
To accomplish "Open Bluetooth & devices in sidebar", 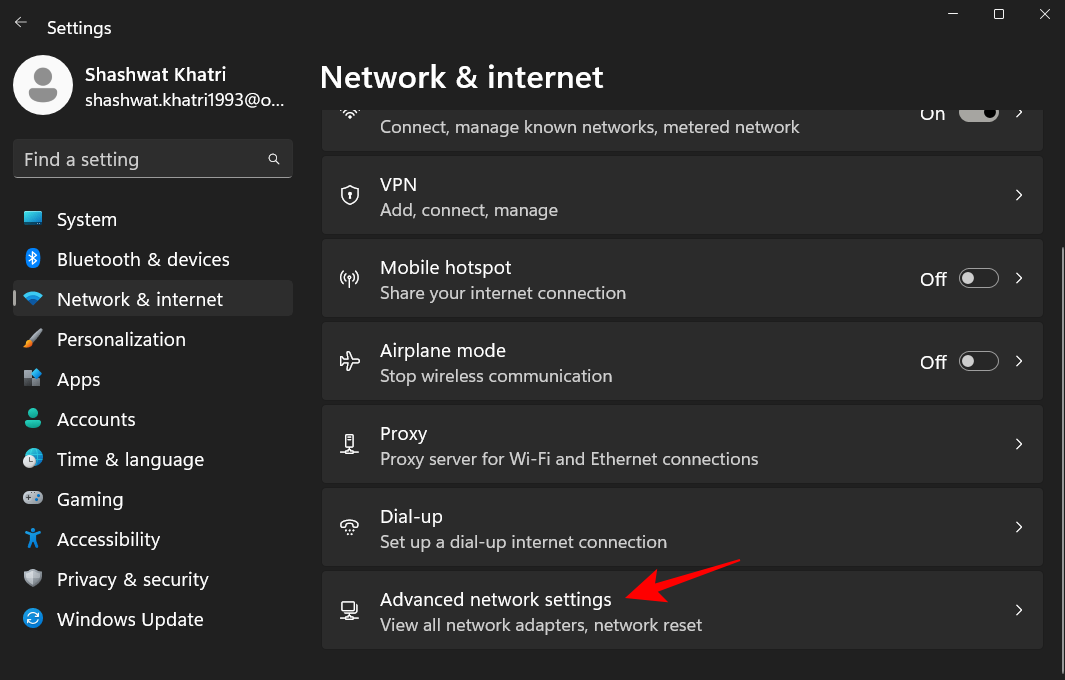I will pos(143,259).
